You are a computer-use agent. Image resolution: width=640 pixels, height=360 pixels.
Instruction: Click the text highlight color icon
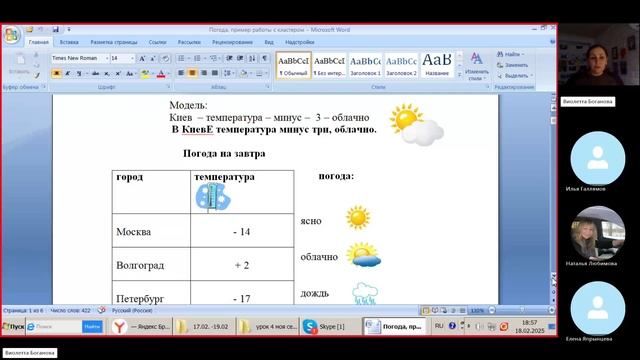tap(144, 73)
